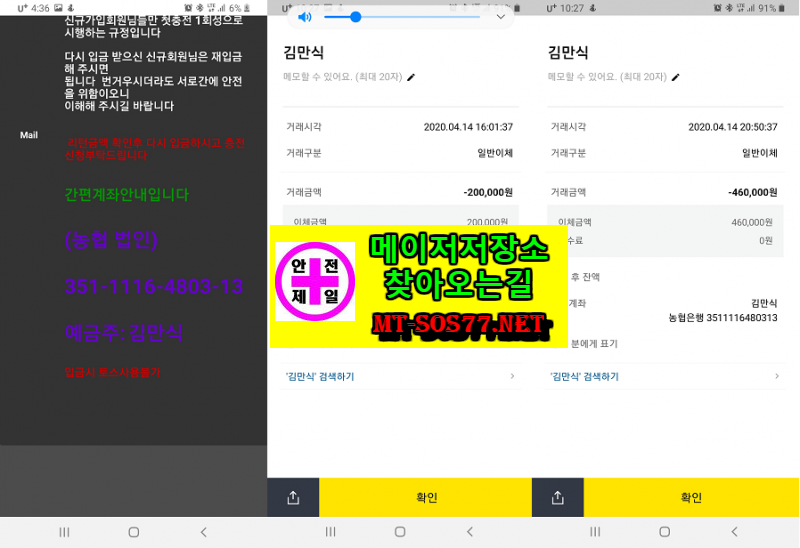The height and width of the screenshot is (548, 800).
Task: Tap recent apps button in middle screen
Action: point(331,532)
